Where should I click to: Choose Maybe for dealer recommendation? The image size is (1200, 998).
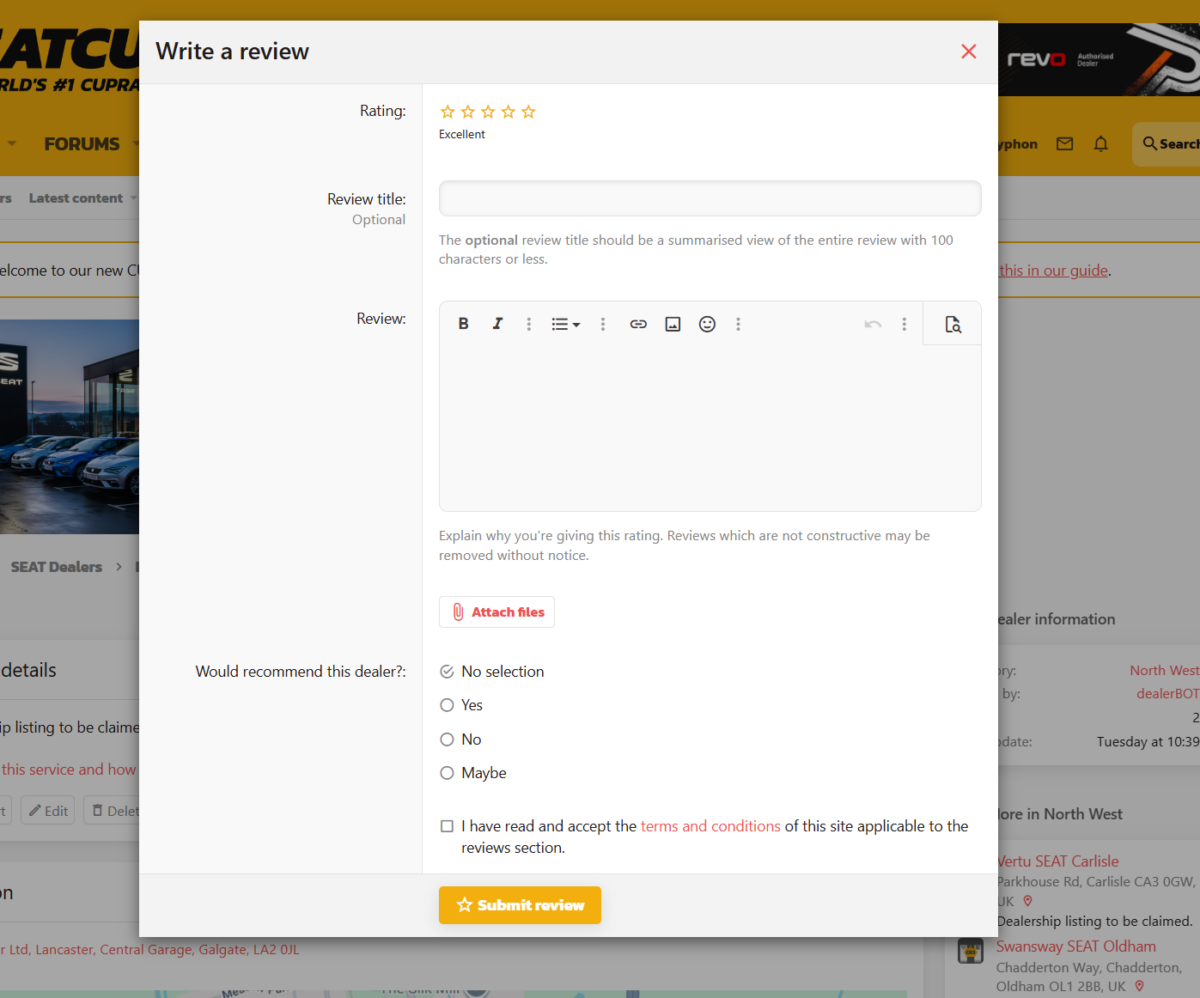point(447,773)
